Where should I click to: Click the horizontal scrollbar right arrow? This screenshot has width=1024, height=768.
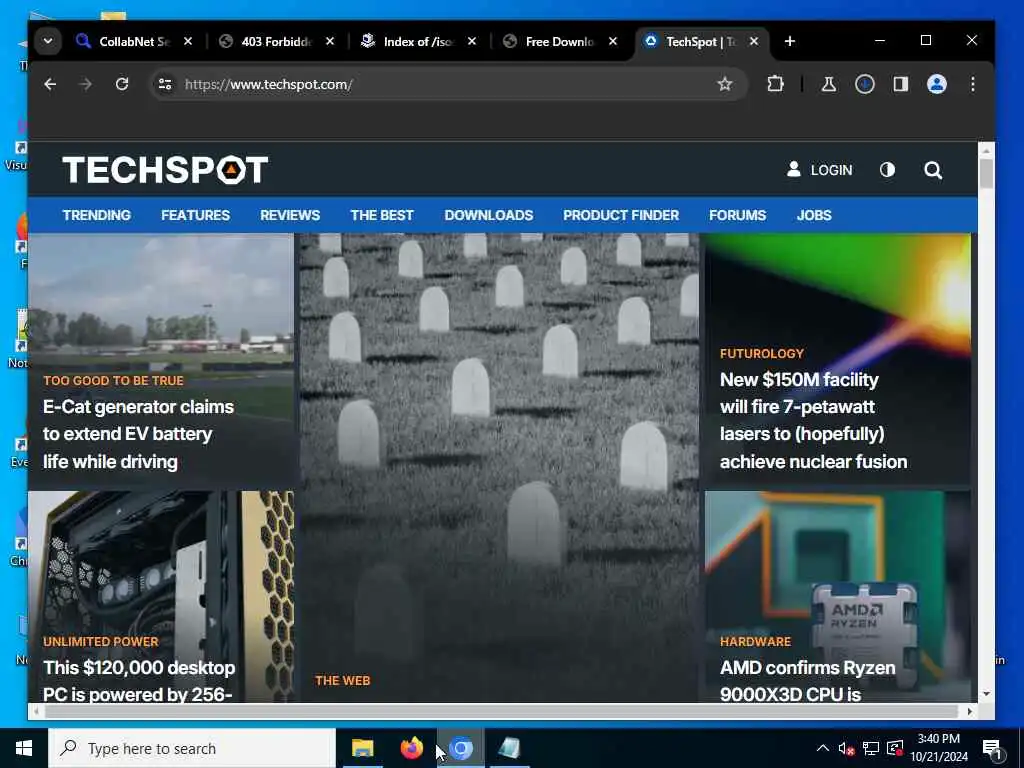(969, 711)
